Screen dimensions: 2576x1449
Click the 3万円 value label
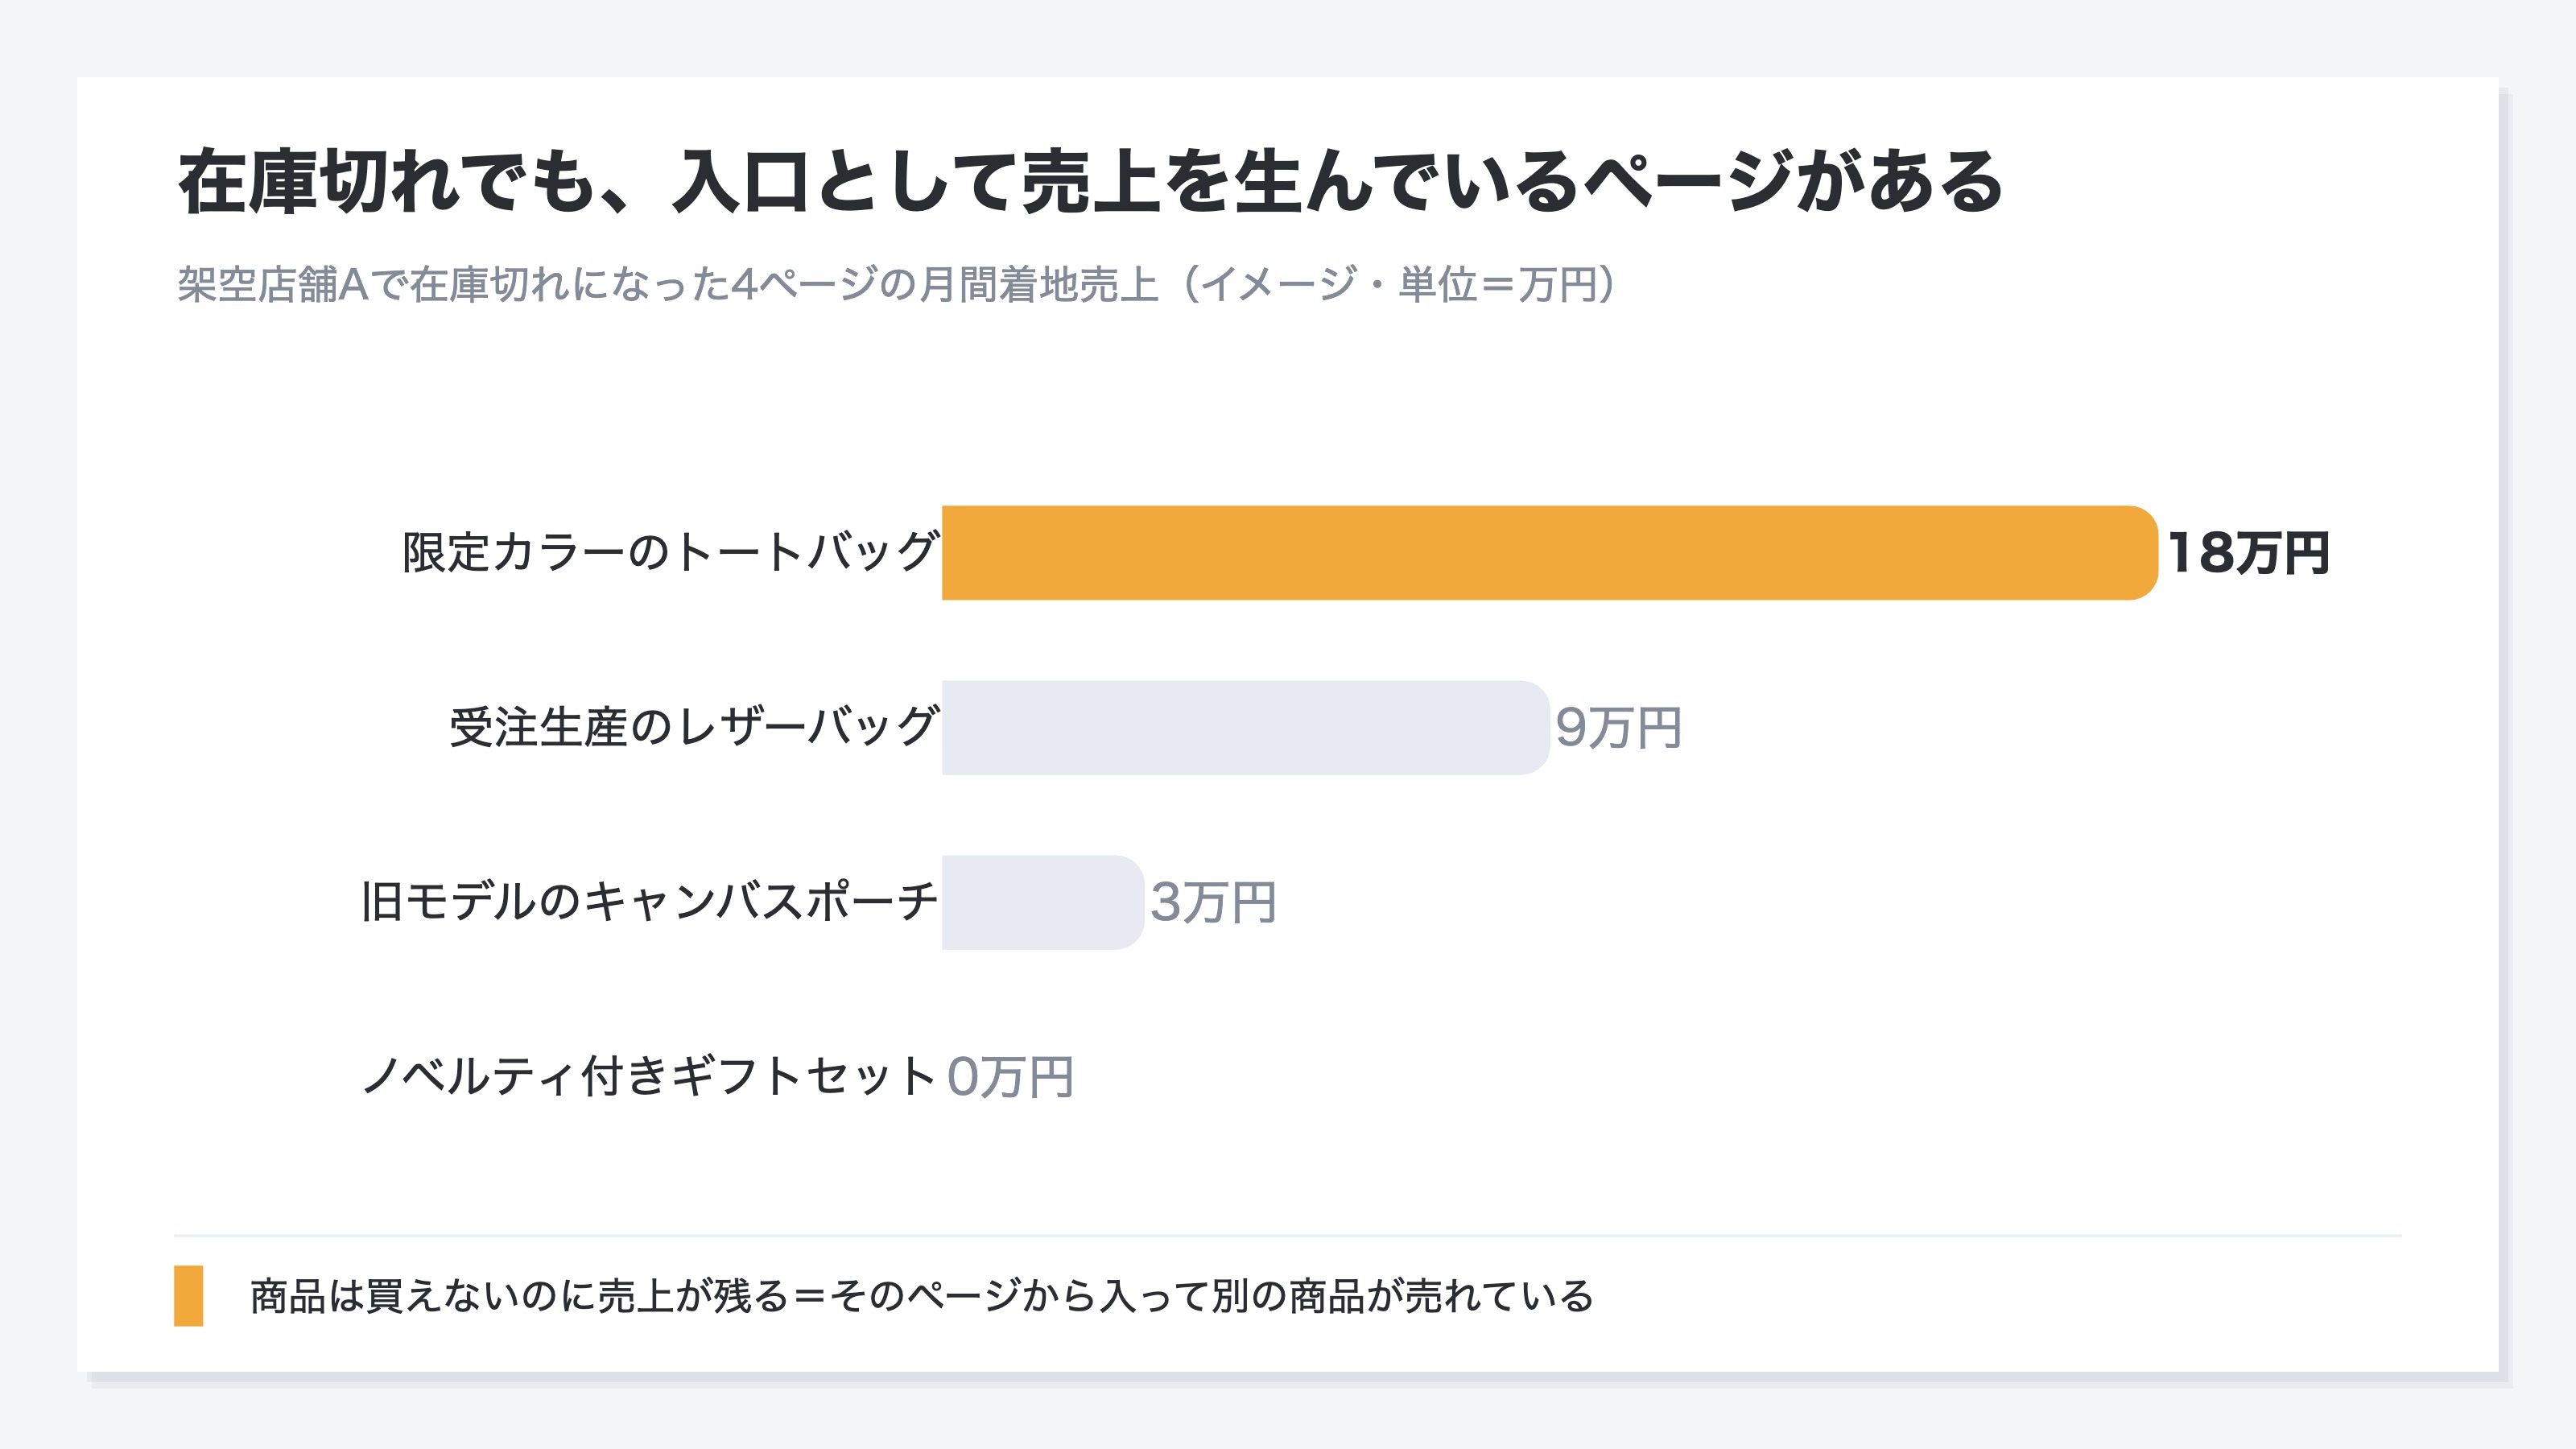[1212, 902]
